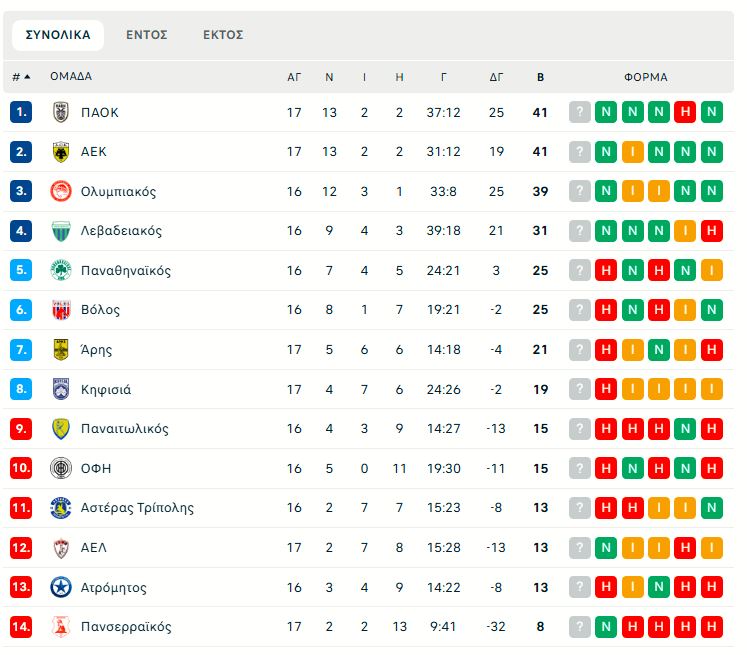Viewport: 747px width, 655px height.
Task: Click the Πανσερραϊκός red logo icon
Action: [x=61, y=627]
